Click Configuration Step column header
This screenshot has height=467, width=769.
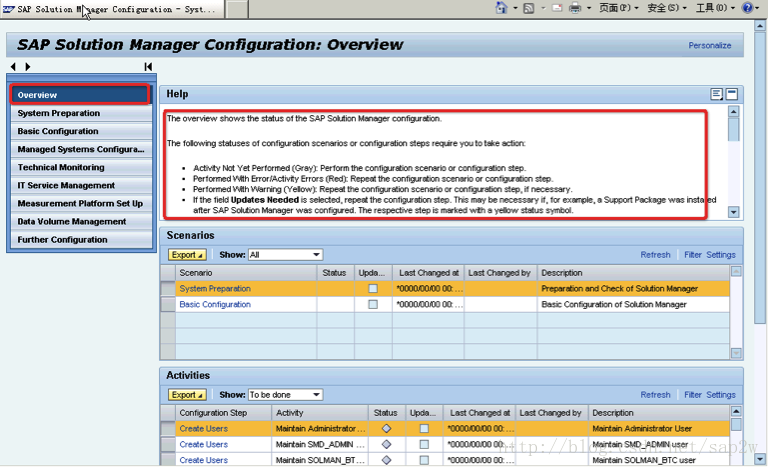pos(224,413)
